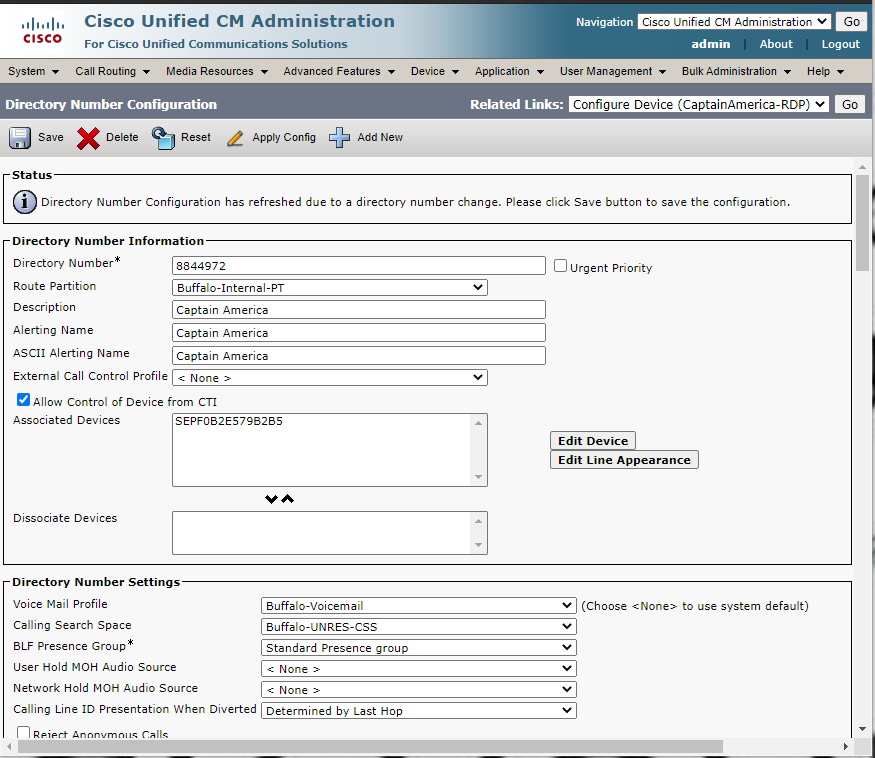The image size is (875, 758).
Task: Open the Application menu
Action: (509, 71)
